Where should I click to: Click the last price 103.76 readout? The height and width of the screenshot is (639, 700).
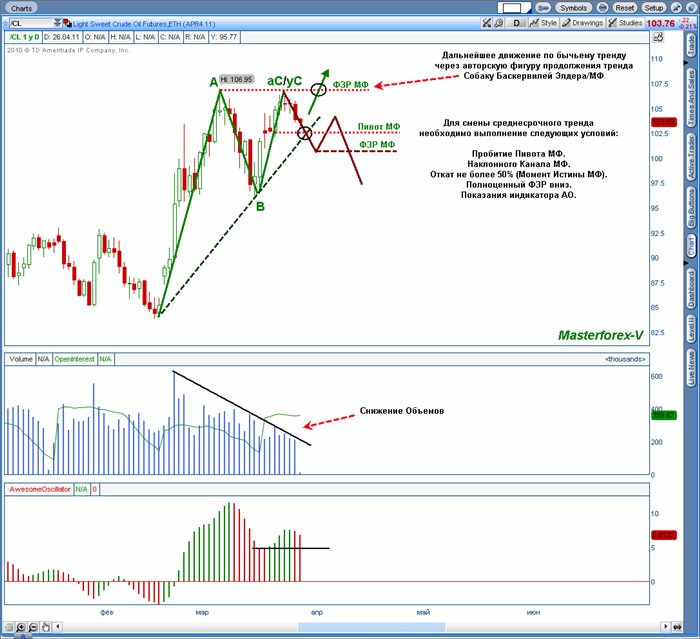[x=661, y=23]
